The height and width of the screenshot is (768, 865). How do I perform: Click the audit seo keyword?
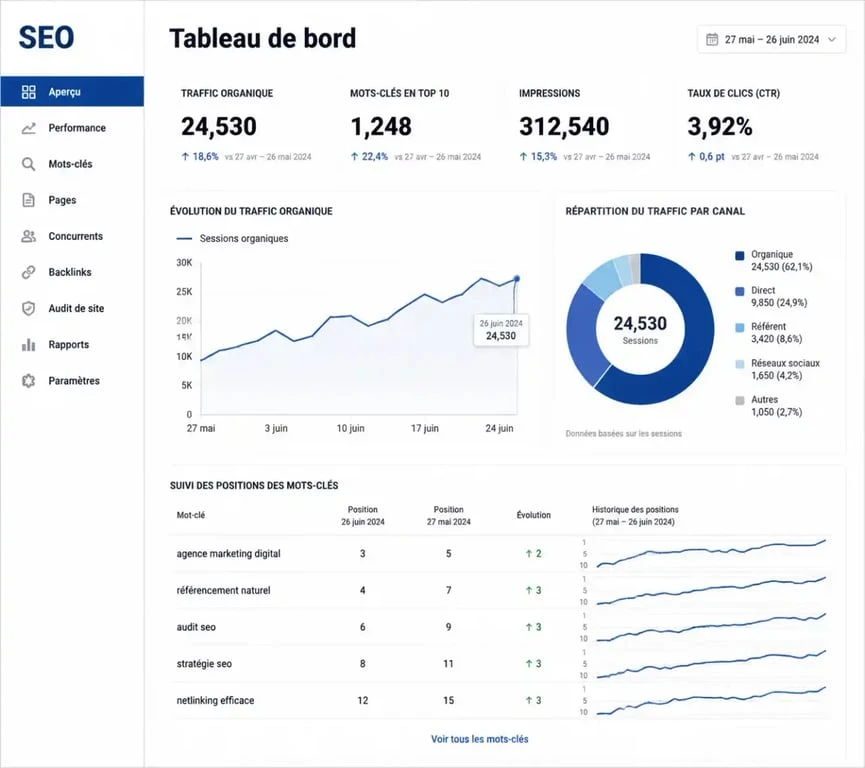(196, 627)
